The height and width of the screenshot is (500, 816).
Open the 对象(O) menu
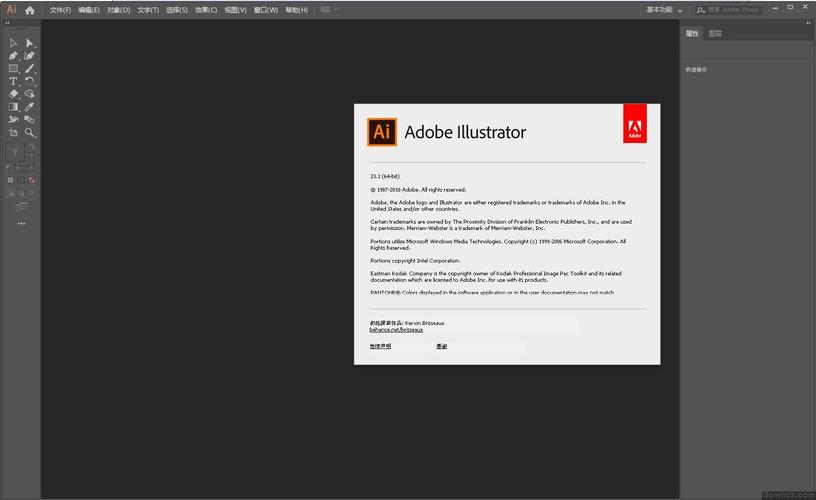point(119,10)
